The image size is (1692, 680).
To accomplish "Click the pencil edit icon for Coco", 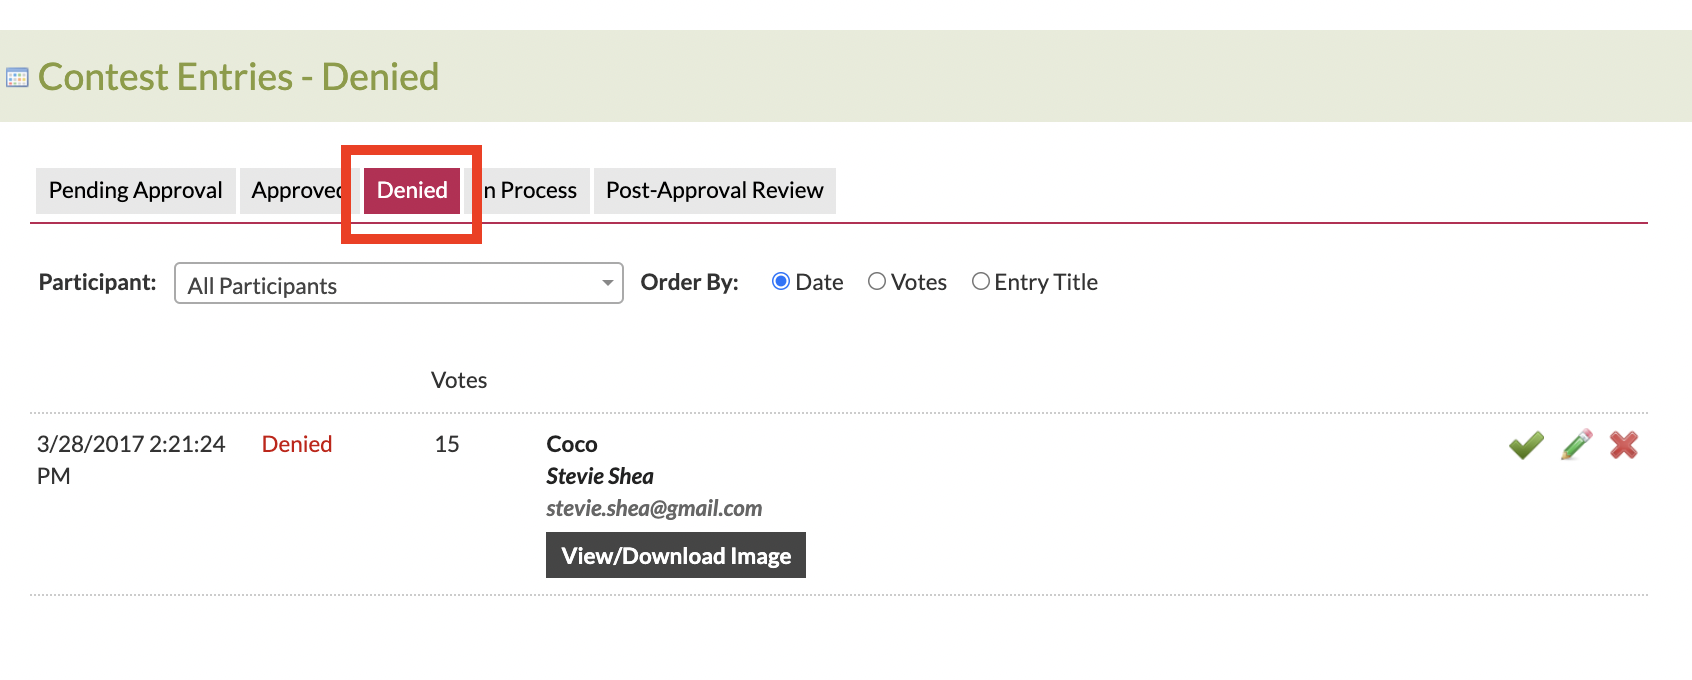I will [1577, 445].
